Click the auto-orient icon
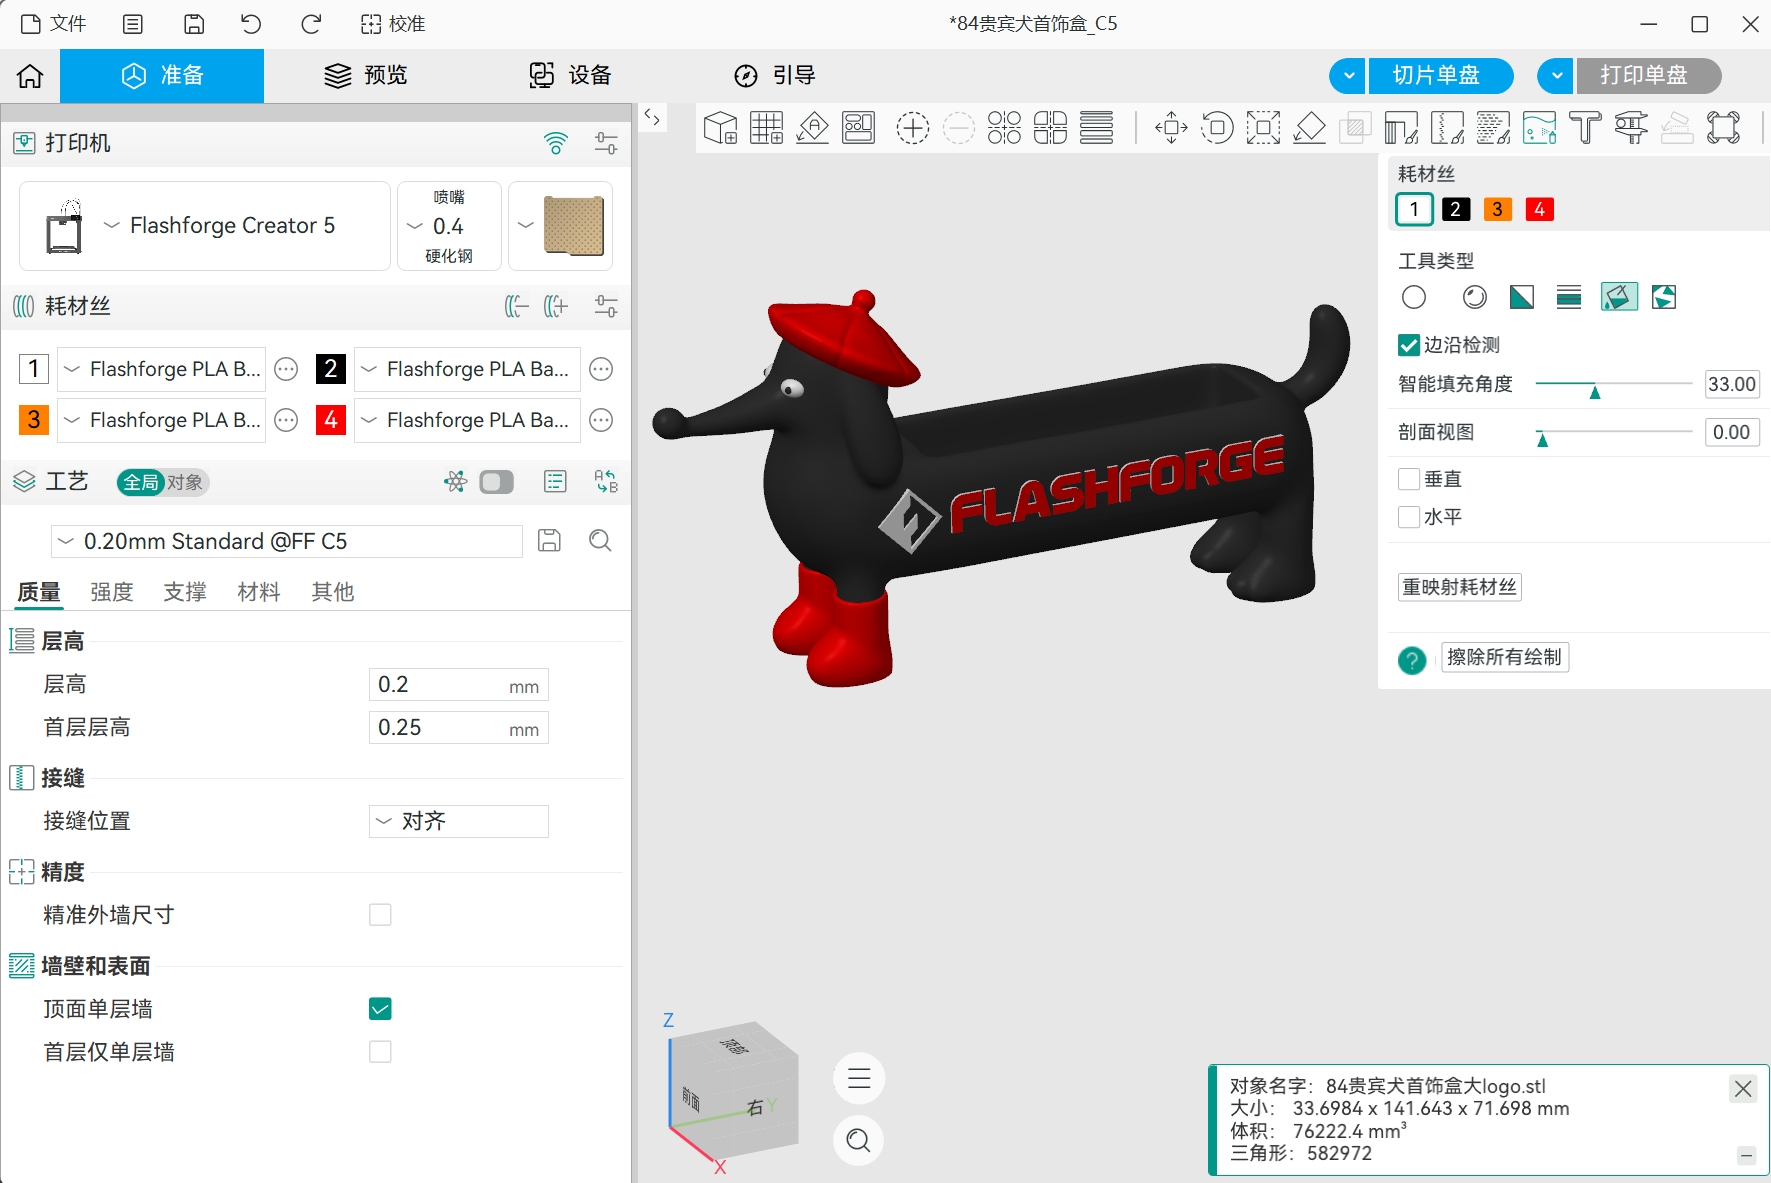 pos(813,128)
